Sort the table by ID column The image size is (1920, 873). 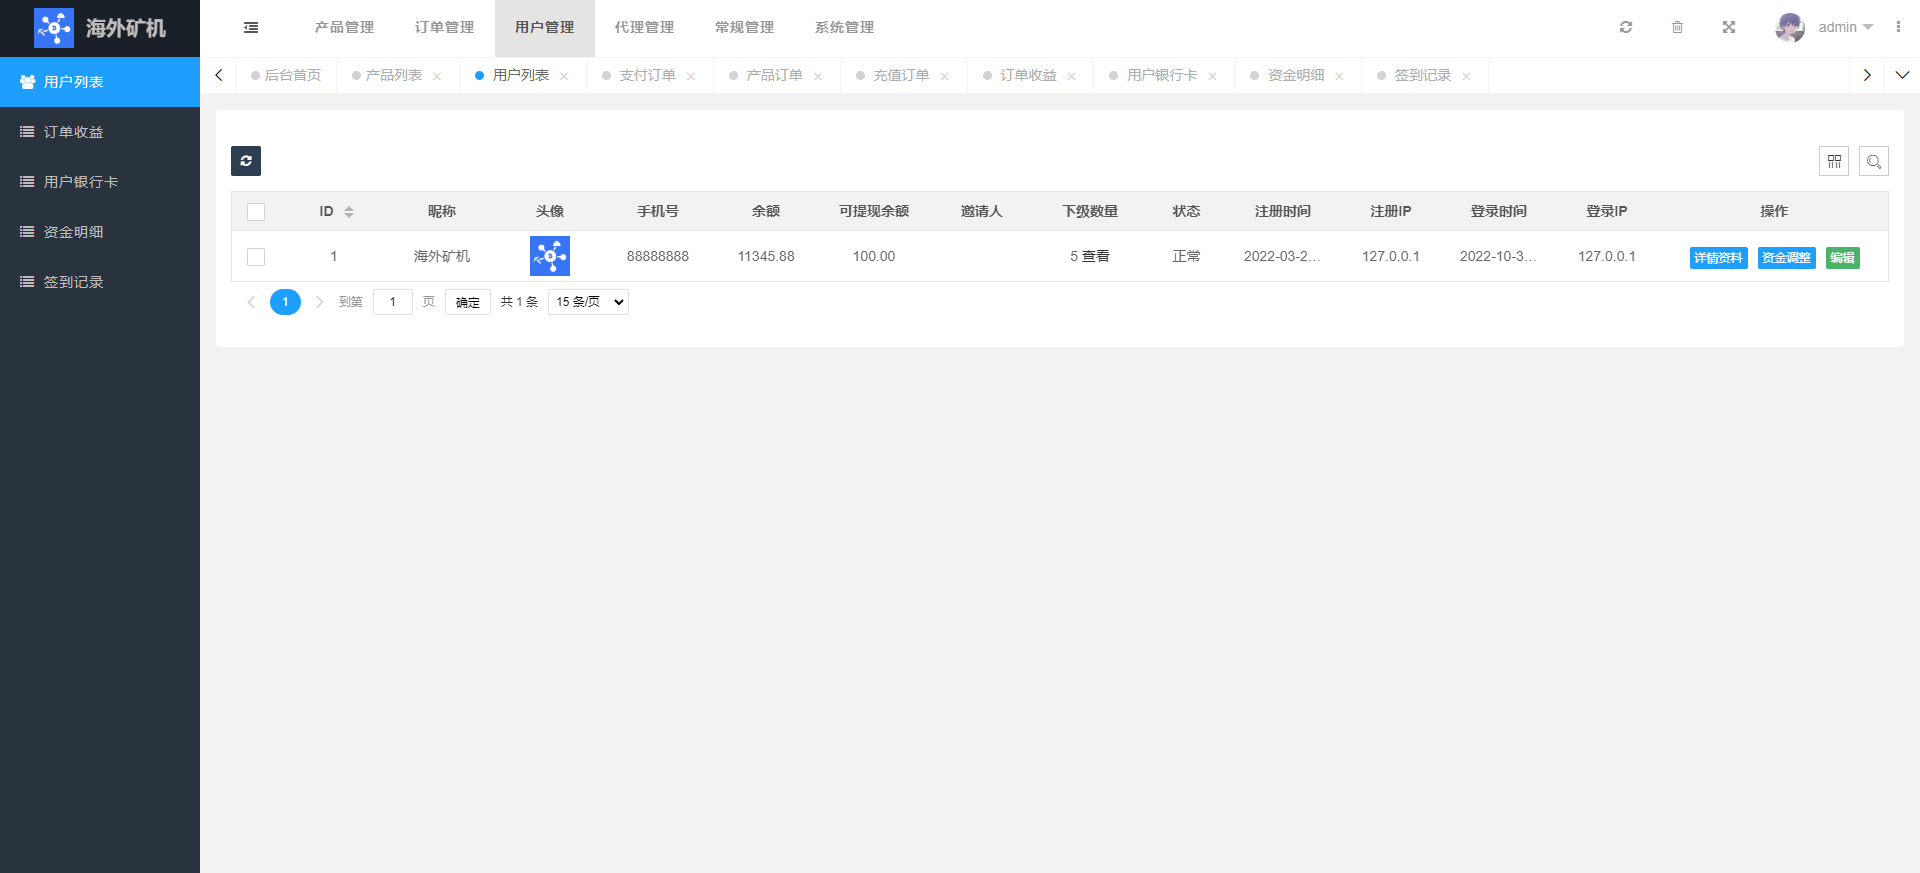[x=349, y=212]
